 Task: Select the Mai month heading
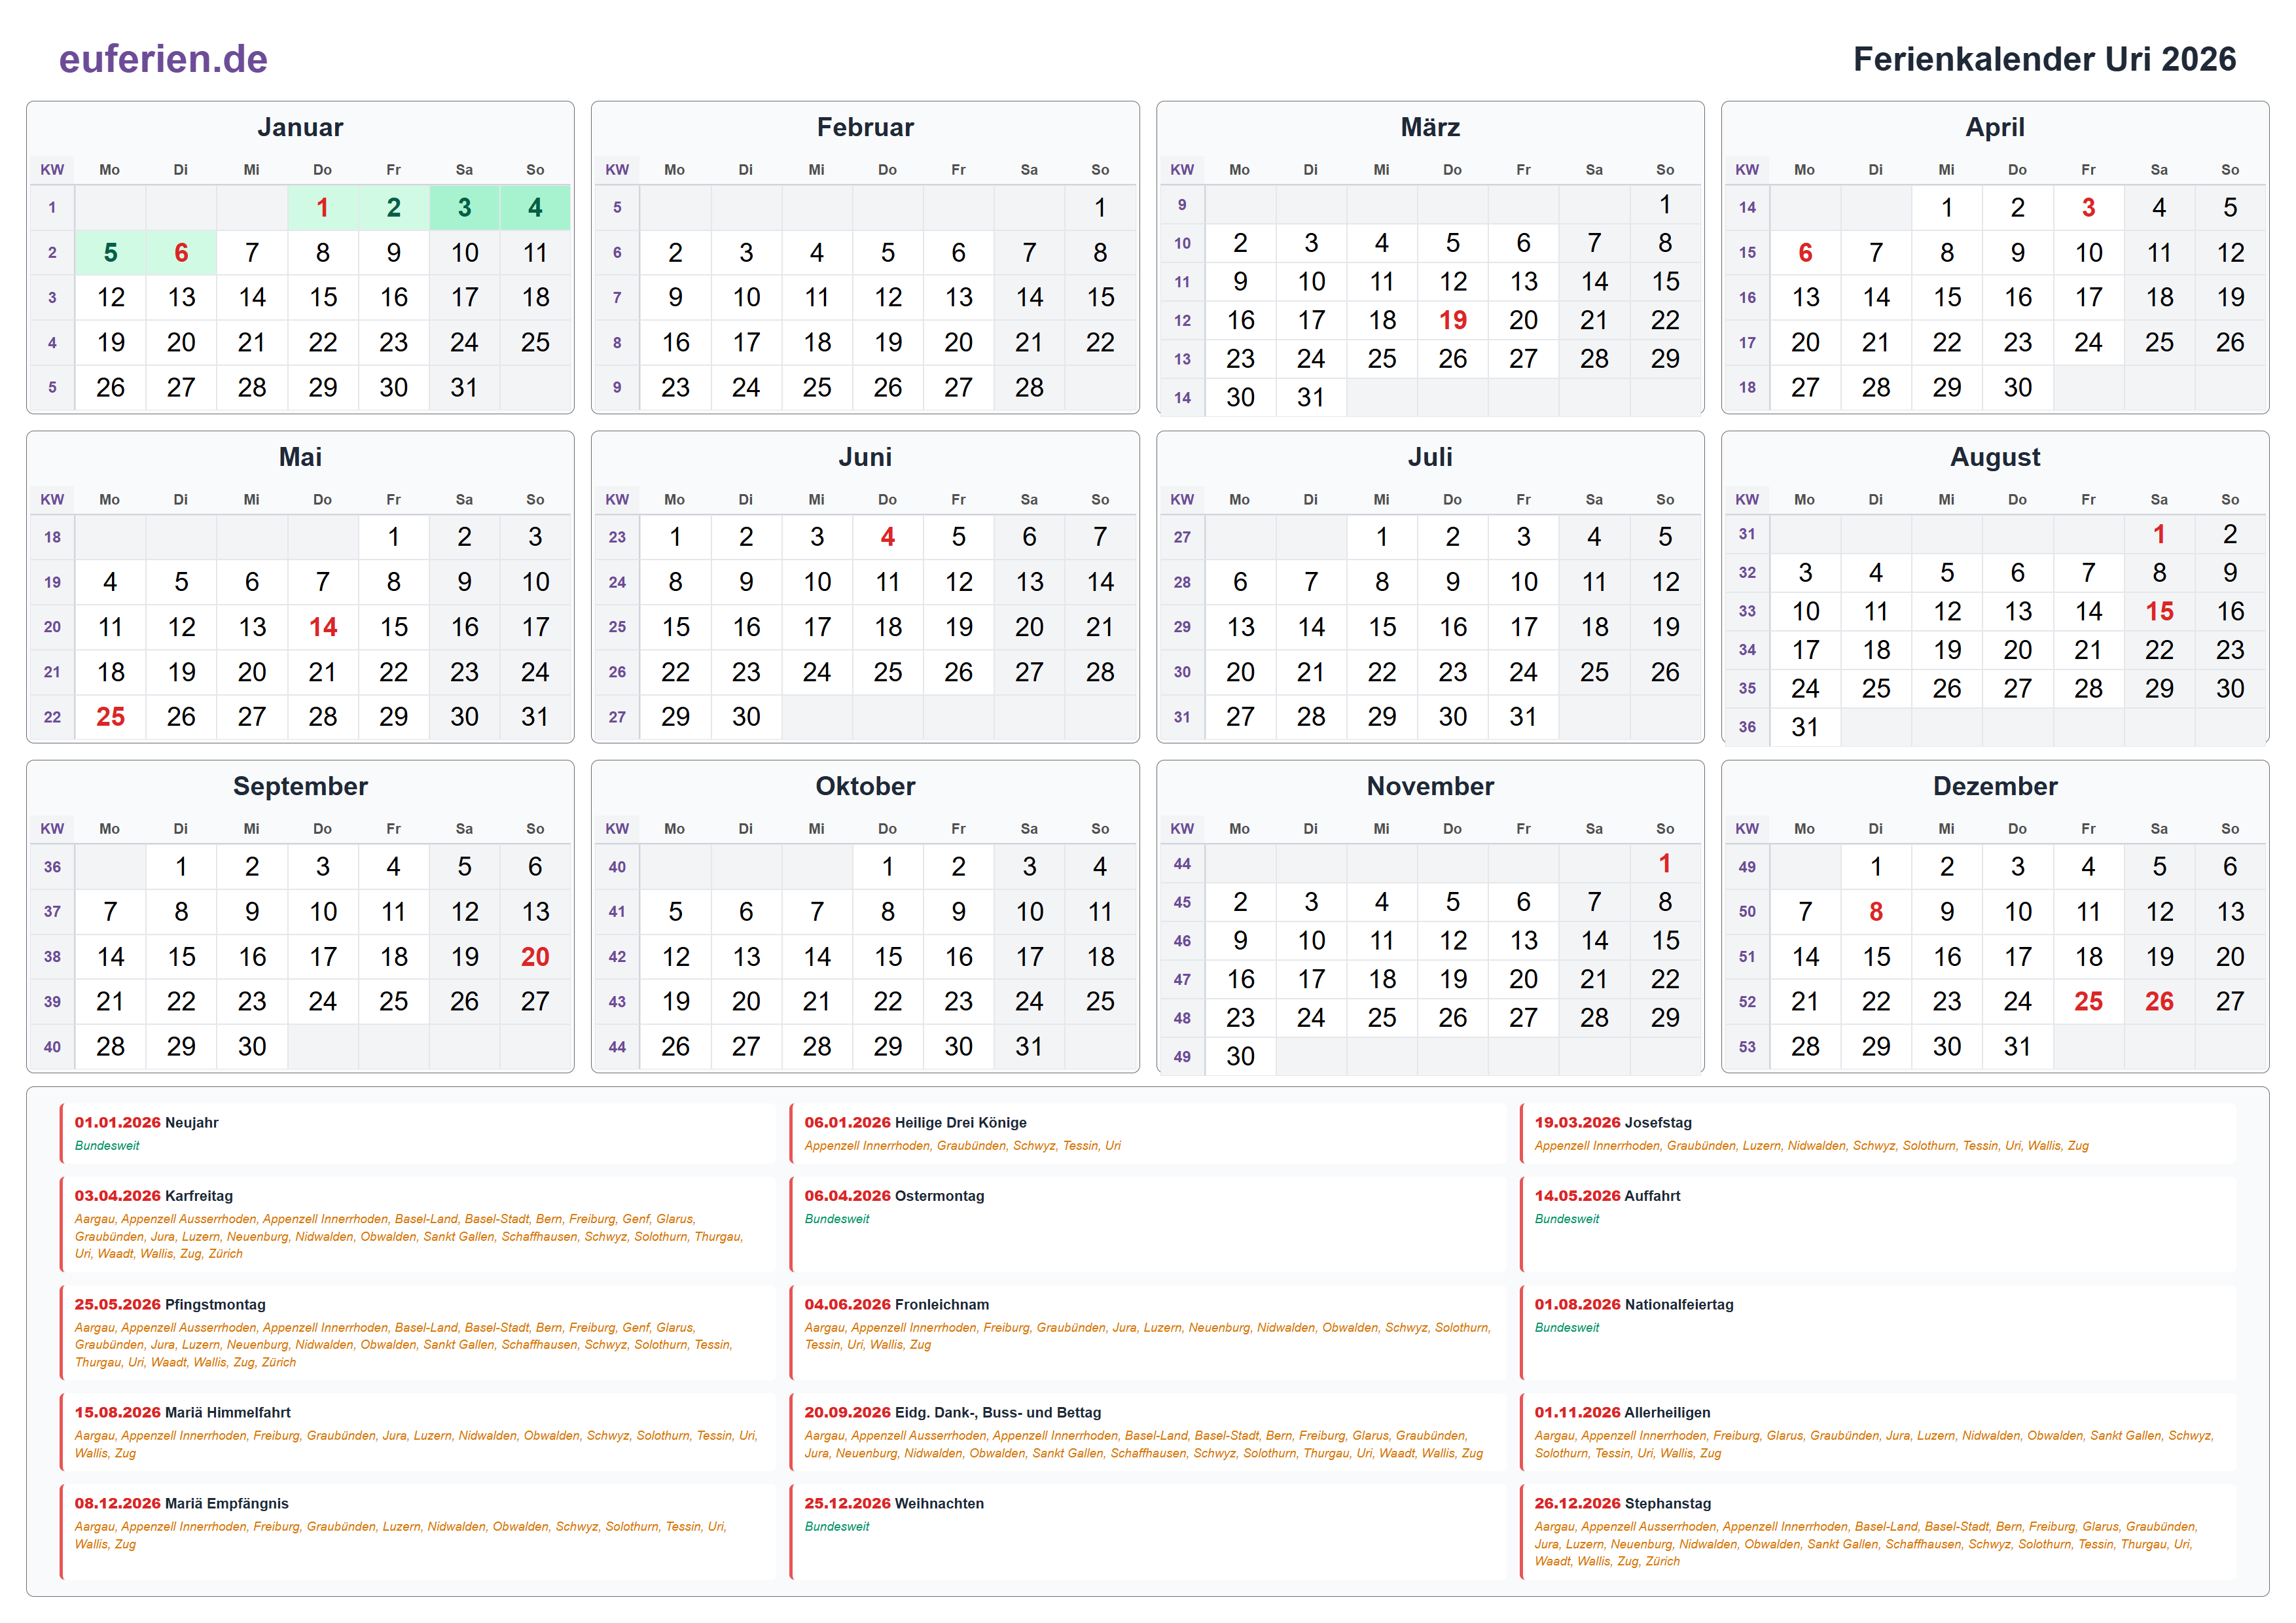[x=300, y=457]
